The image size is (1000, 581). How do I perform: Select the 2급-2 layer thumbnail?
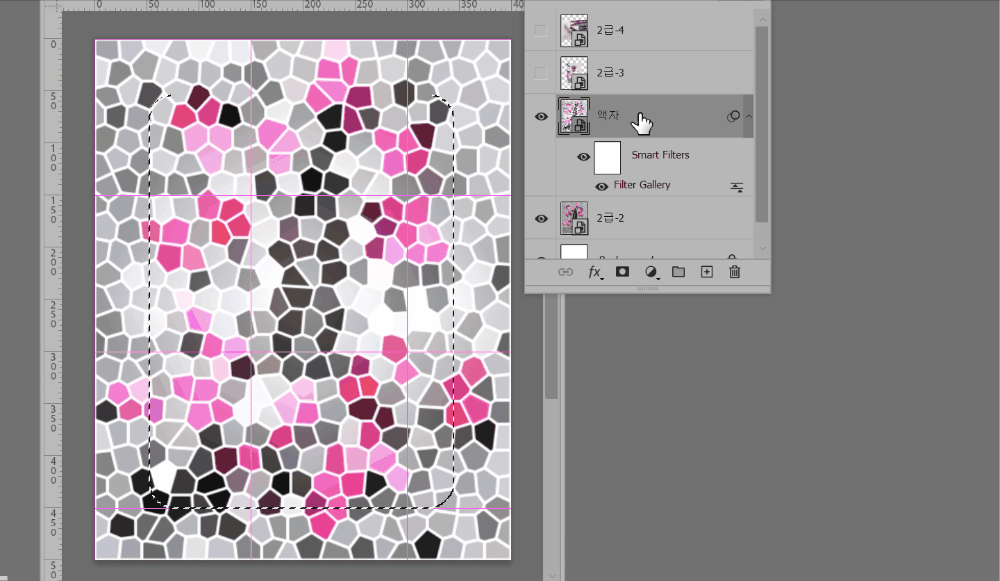(x=574, y=218)
